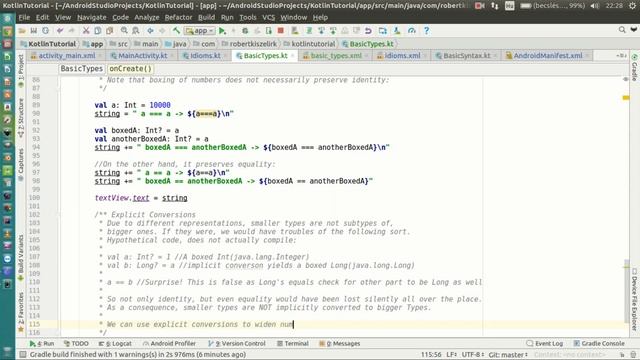Click the Copy toolbar icon
This screenshot has height=360, width=640.
(98, 31)
